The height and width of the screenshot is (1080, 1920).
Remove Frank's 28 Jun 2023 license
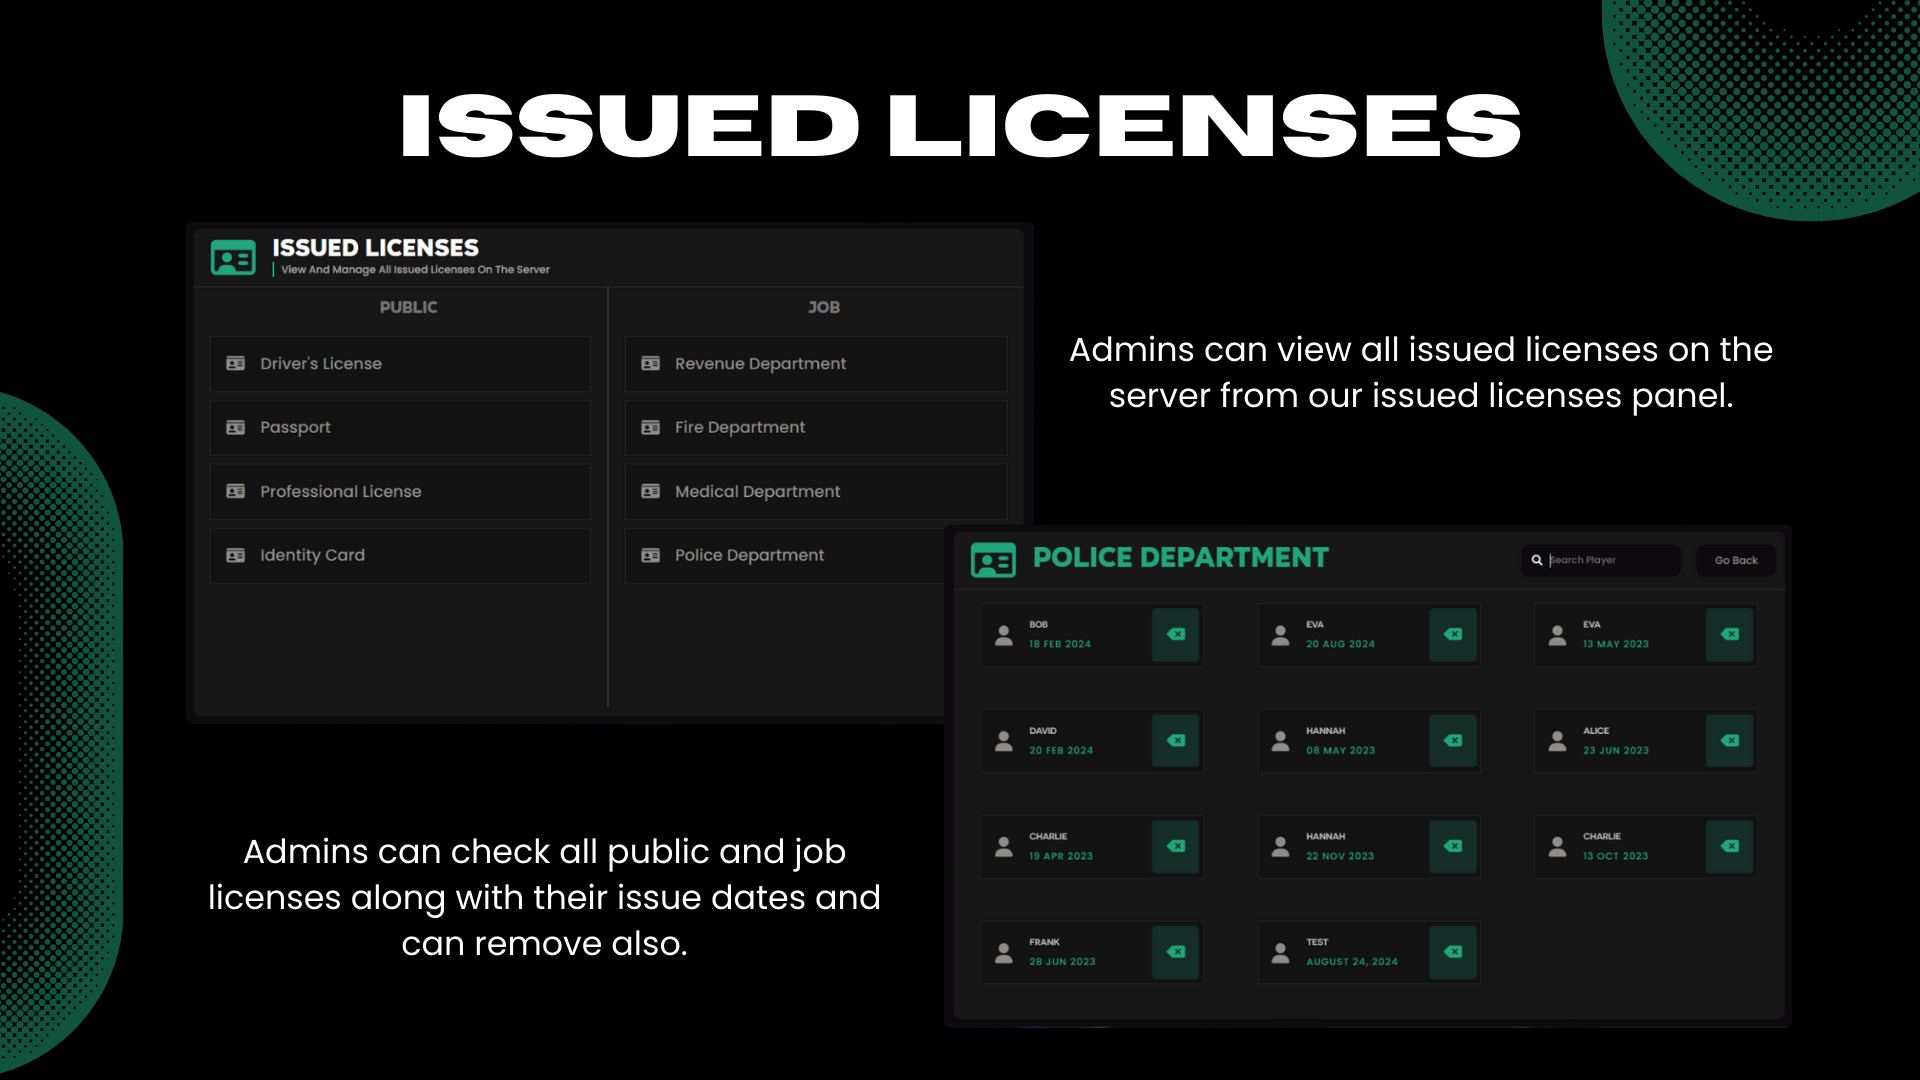click(1176, 952)
